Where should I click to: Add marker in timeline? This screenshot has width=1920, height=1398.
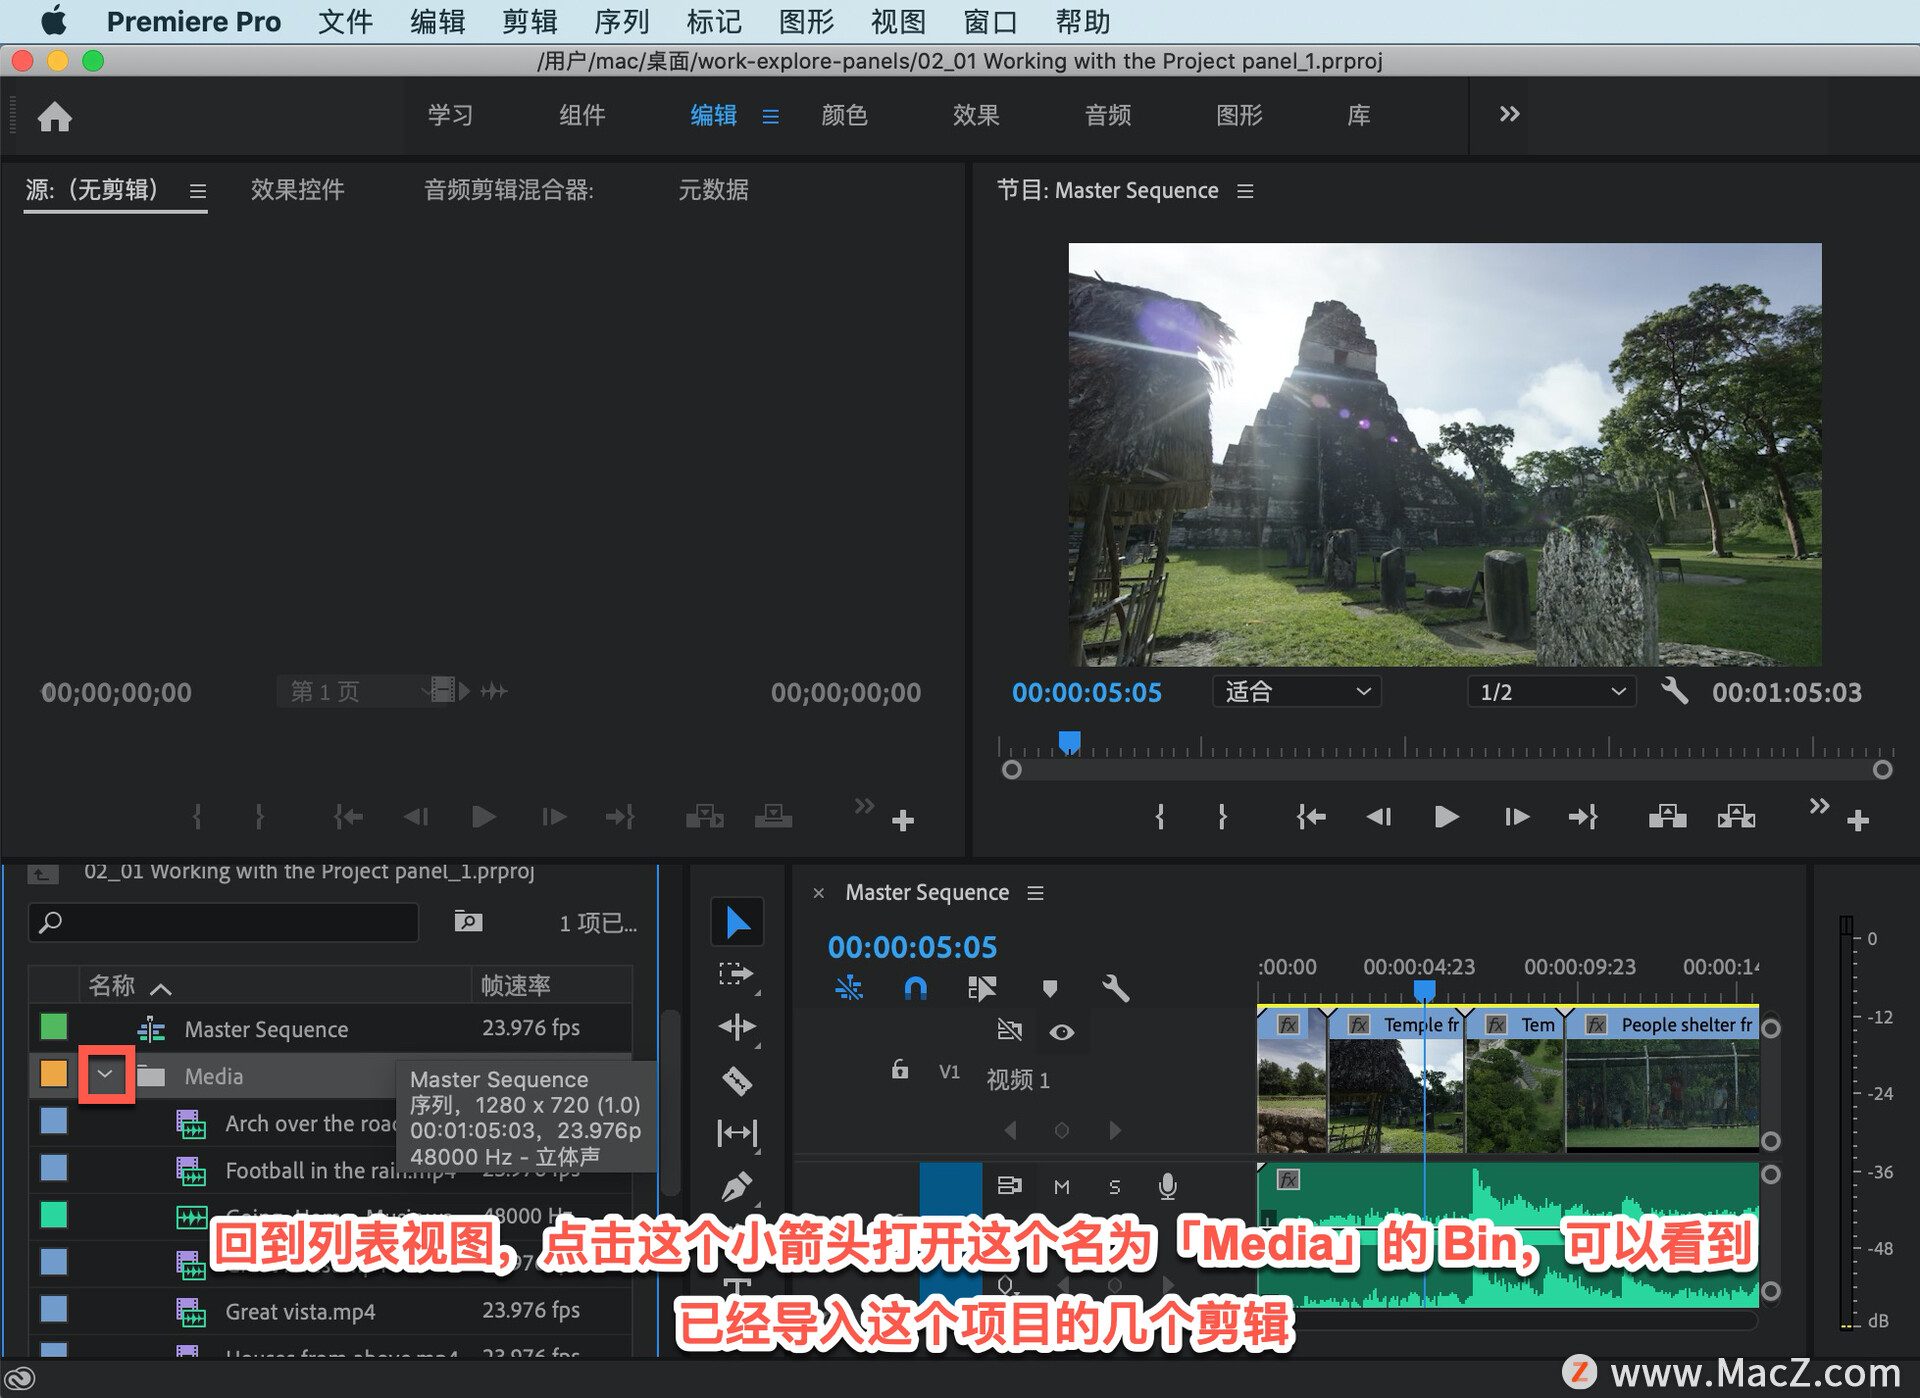pos(1049,989)
